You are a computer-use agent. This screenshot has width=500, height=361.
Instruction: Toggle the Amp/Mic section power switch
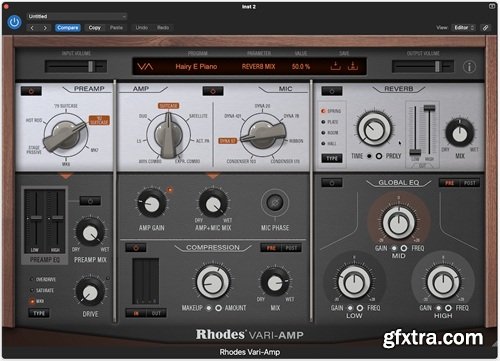213,91
